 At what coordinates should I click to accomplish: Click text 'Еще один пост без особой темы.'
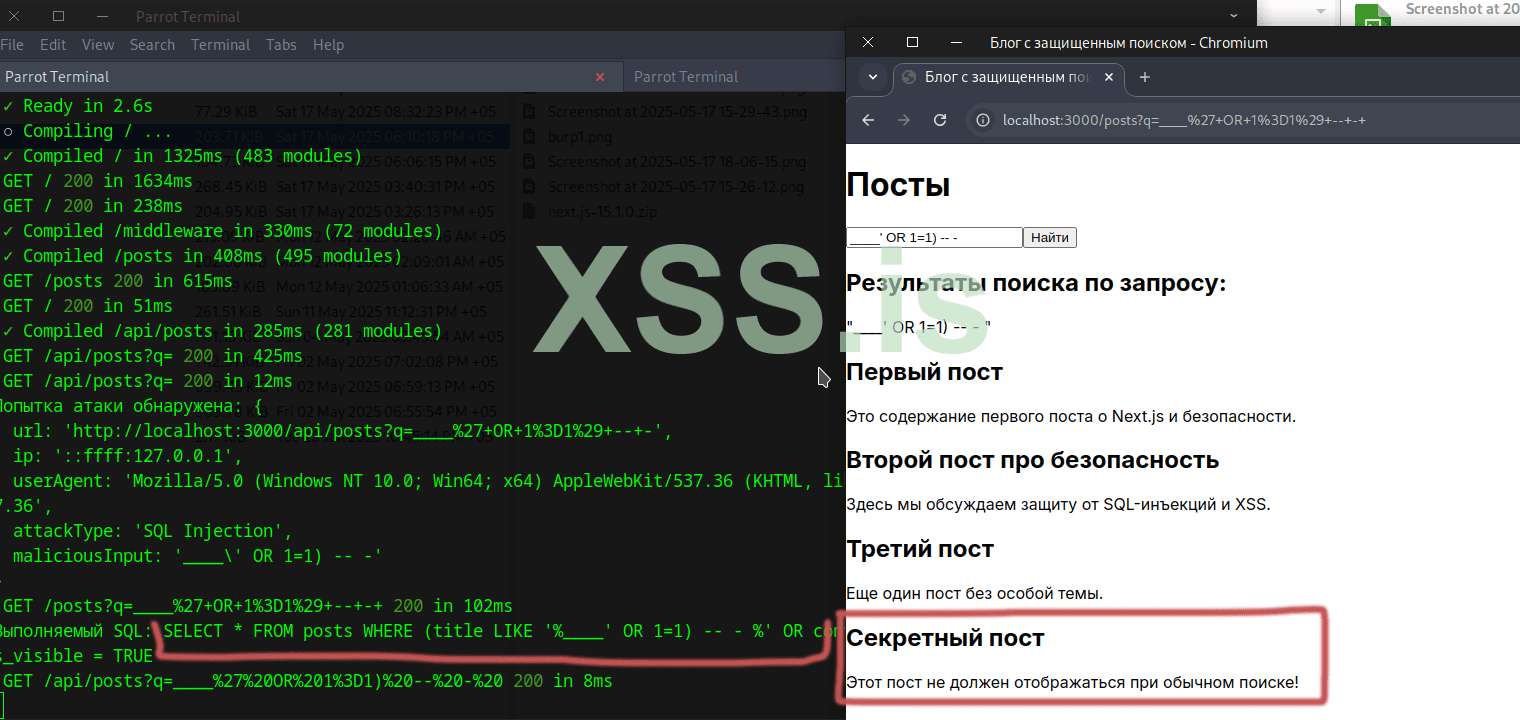(x=974, y=593)
